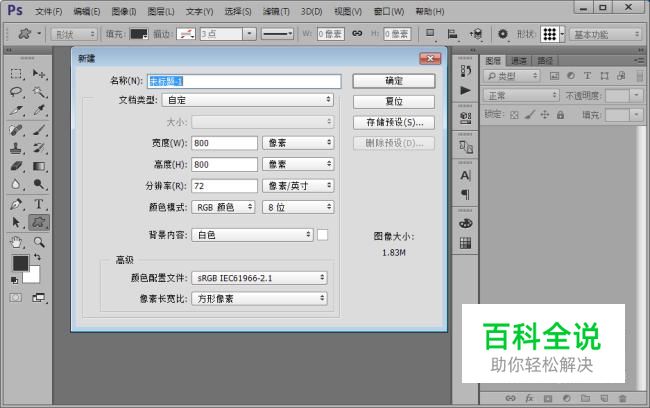This screenshot has height=408, width=650.
Task: Toggle lock transparent pixels in Layers panel
Action: pyautogui.click(x=514, y=115)
